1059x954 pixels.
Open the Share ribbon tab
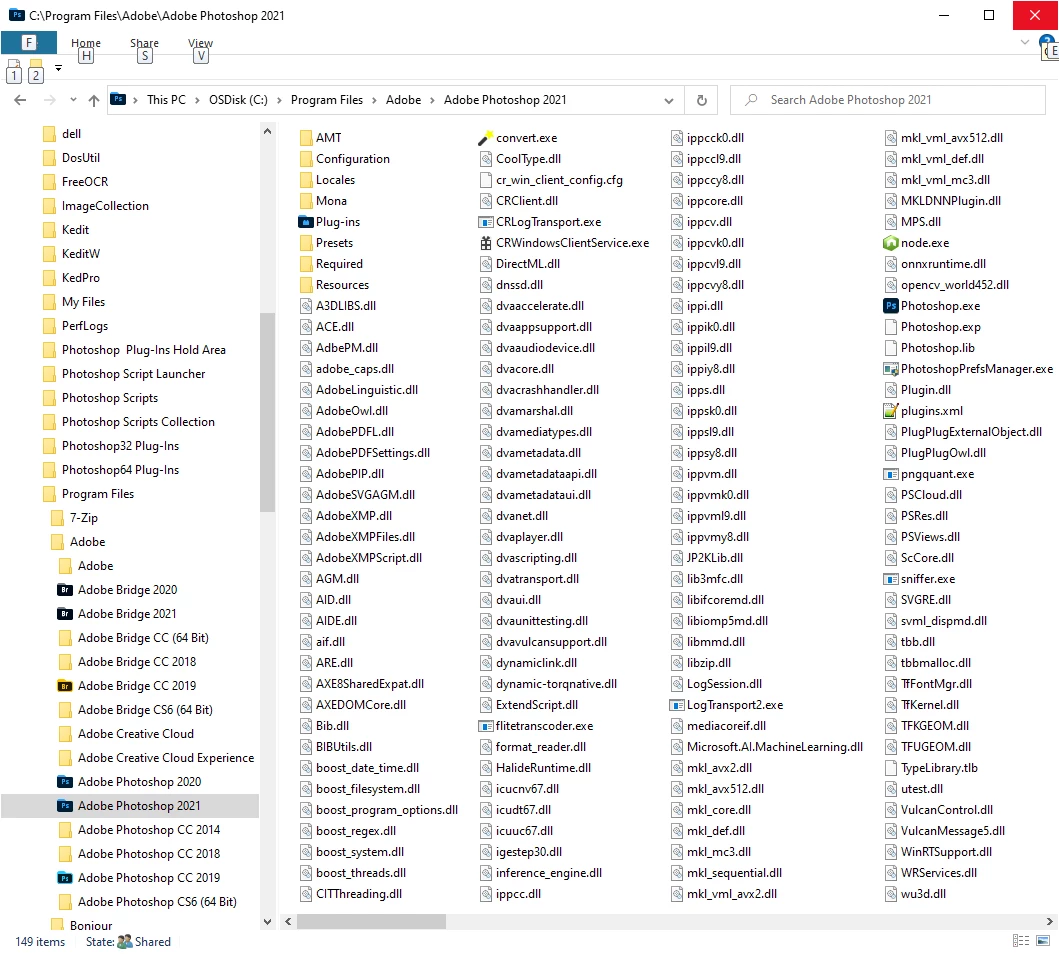(x=145, y=43)
